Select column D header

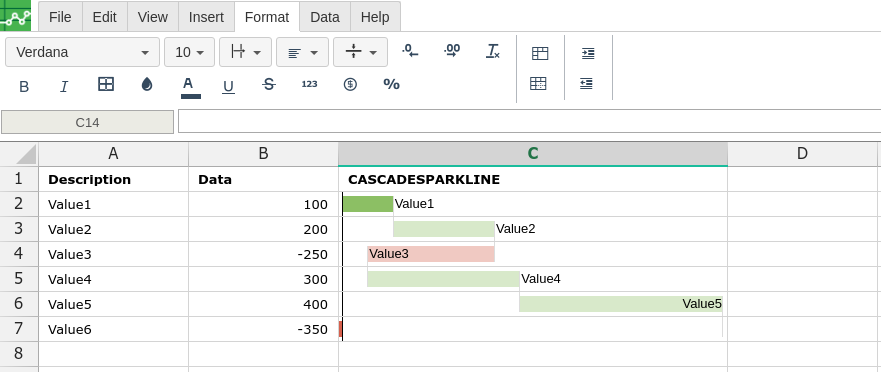tap(802, 153)
